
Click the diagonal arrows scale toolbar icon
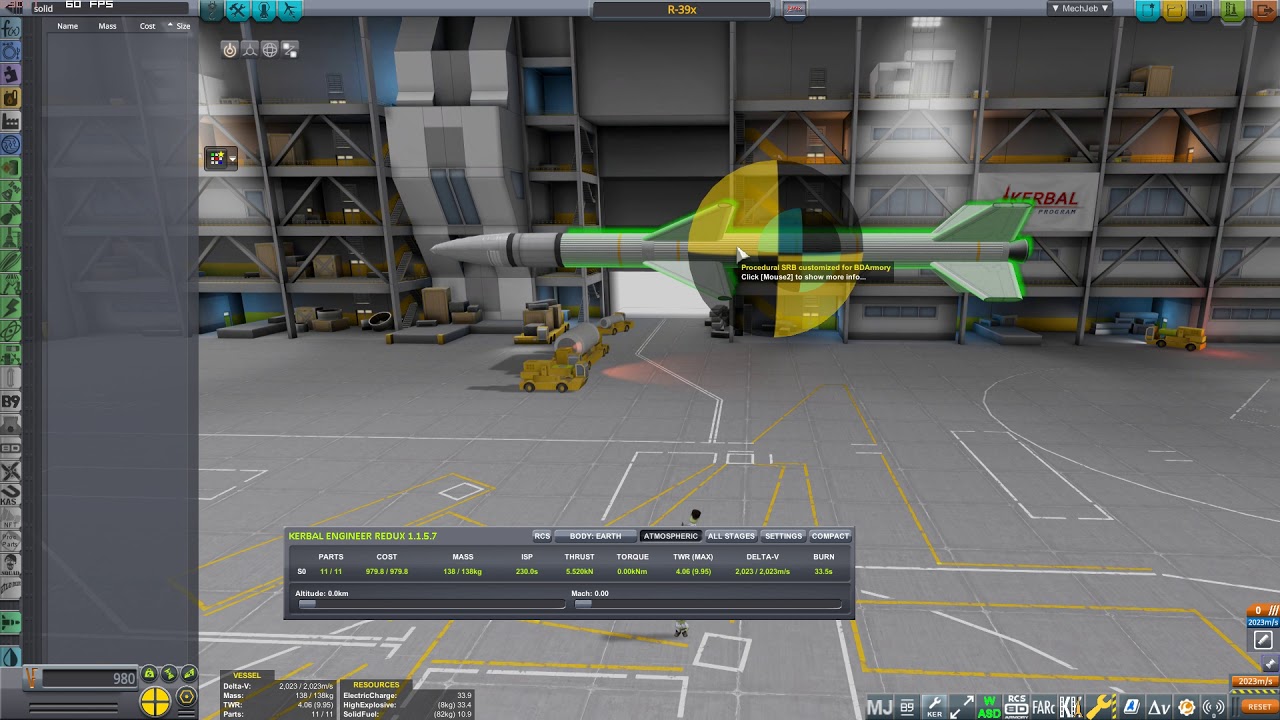click(962, 707)
